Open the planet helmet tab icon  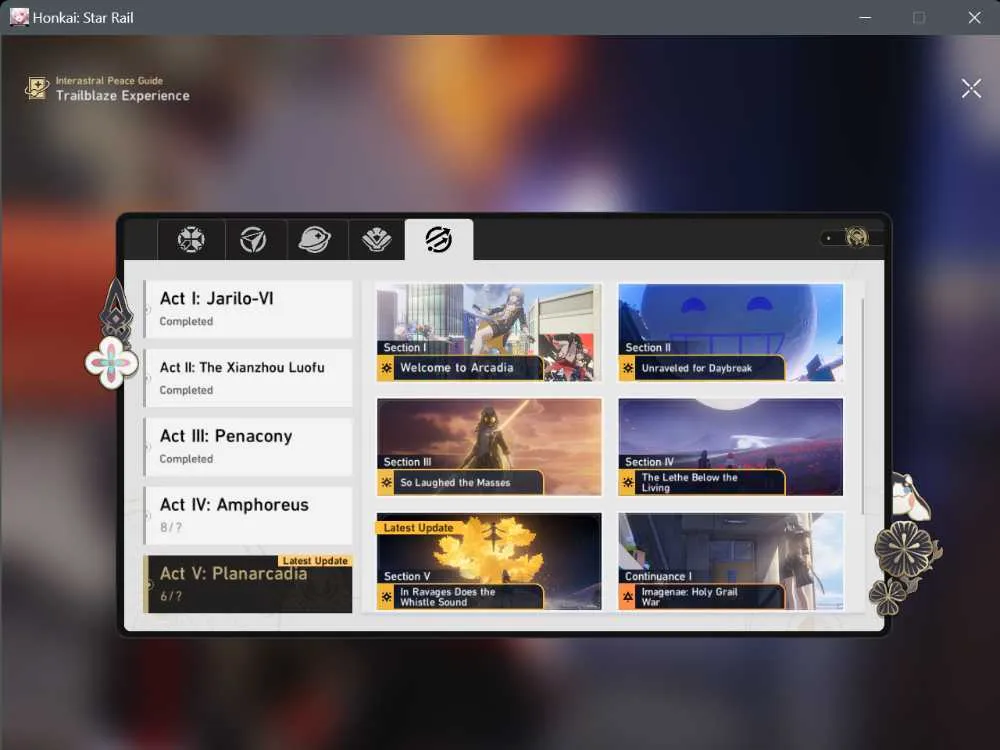point(314,240)
